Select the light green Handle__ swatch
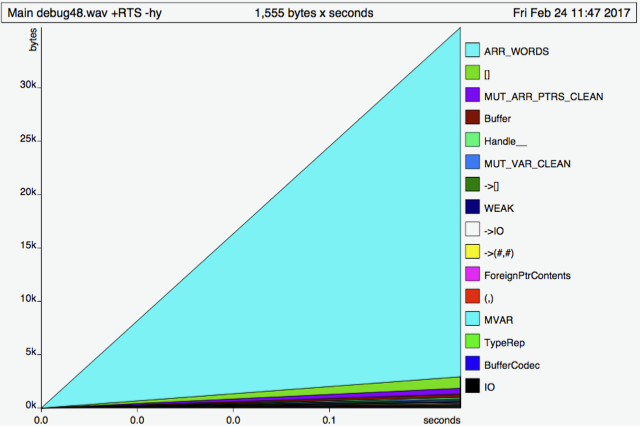The width and height of the screenshot is (640, 426). click(472, 140)
